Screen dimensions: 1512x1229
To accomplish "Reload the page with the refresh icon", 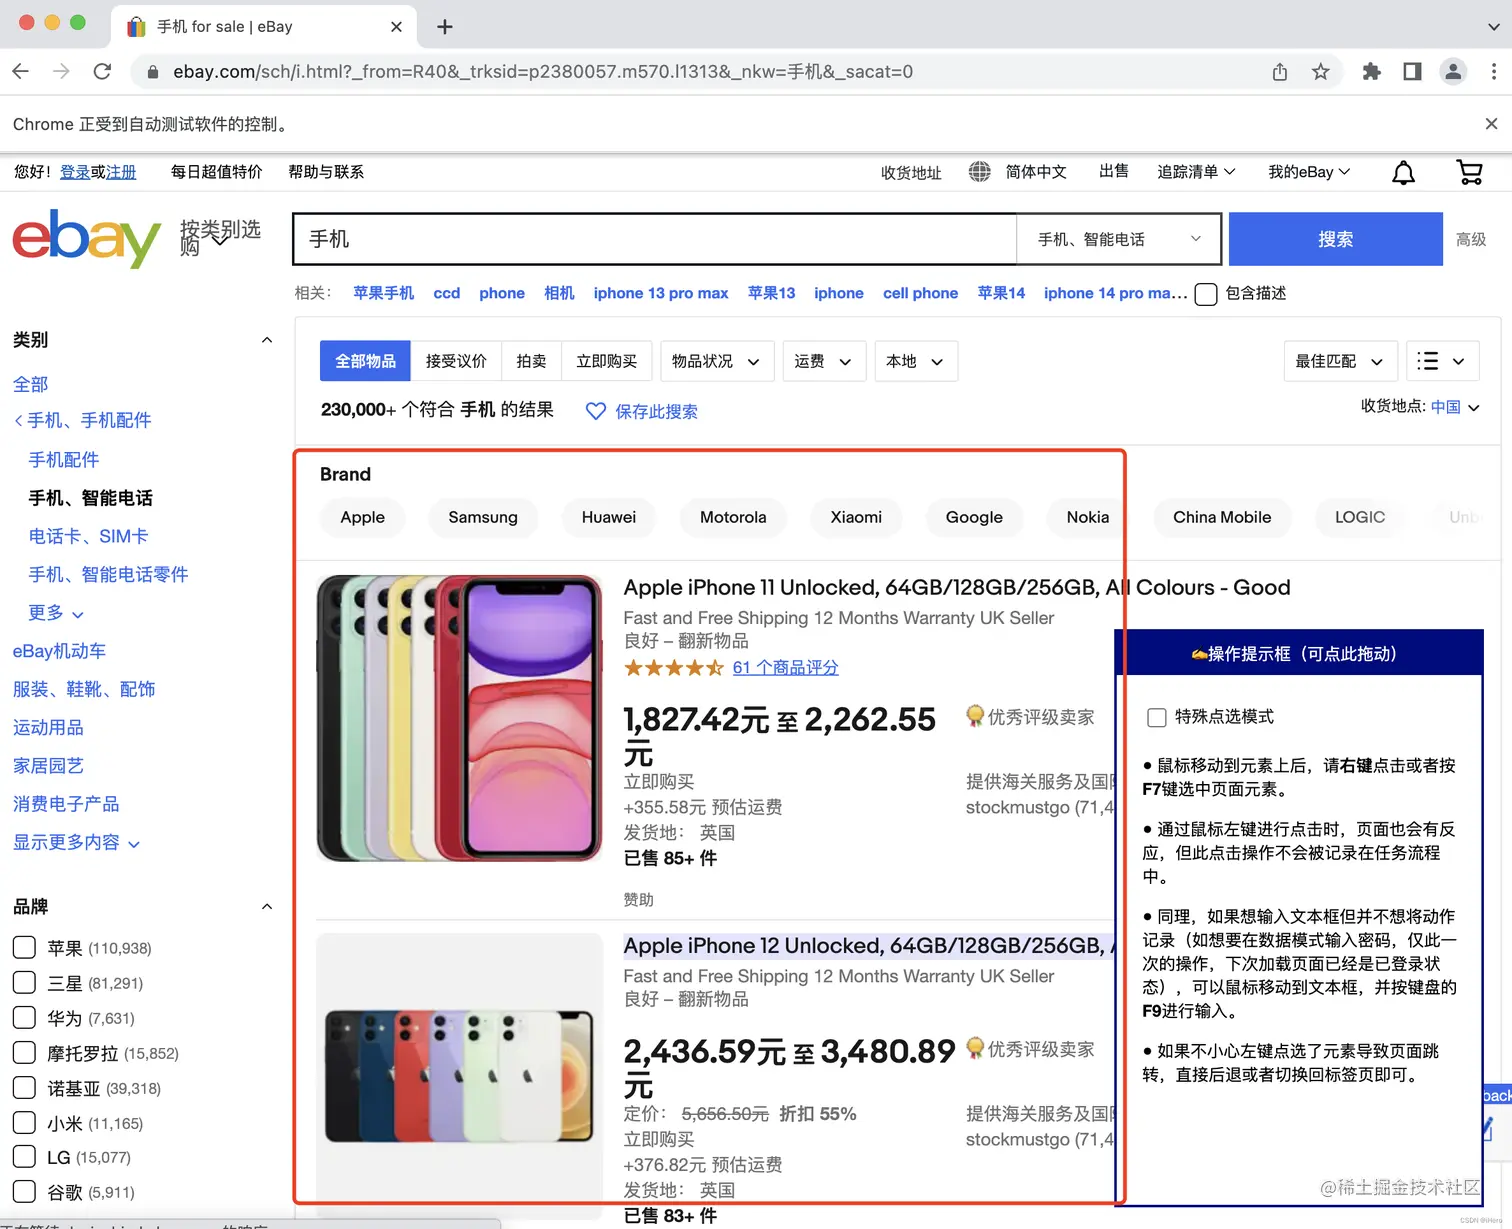I will tap(102, 71).
